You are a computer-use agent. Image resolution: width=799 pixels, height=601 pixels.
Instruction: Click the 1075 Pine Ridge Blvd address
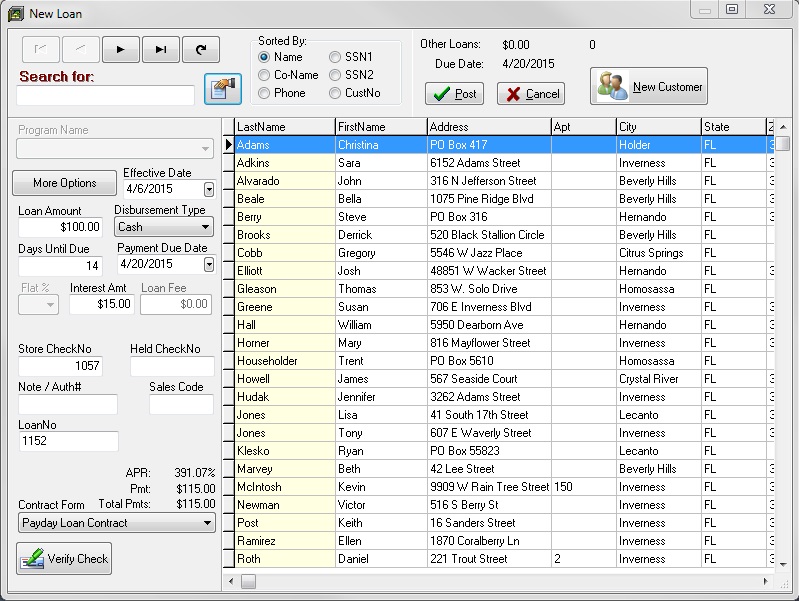pyautogui.click(x=489, y=199)
